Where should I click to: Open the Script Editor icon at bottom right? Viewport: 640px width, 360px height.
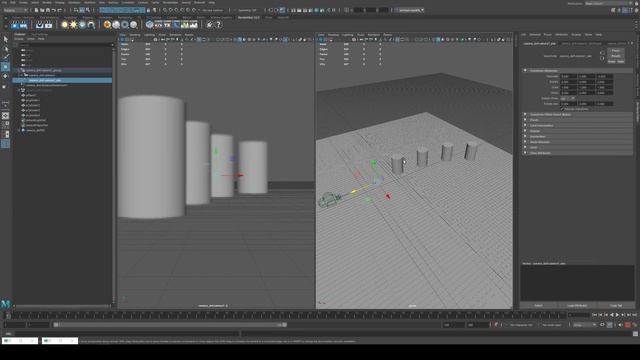[636, 333]
